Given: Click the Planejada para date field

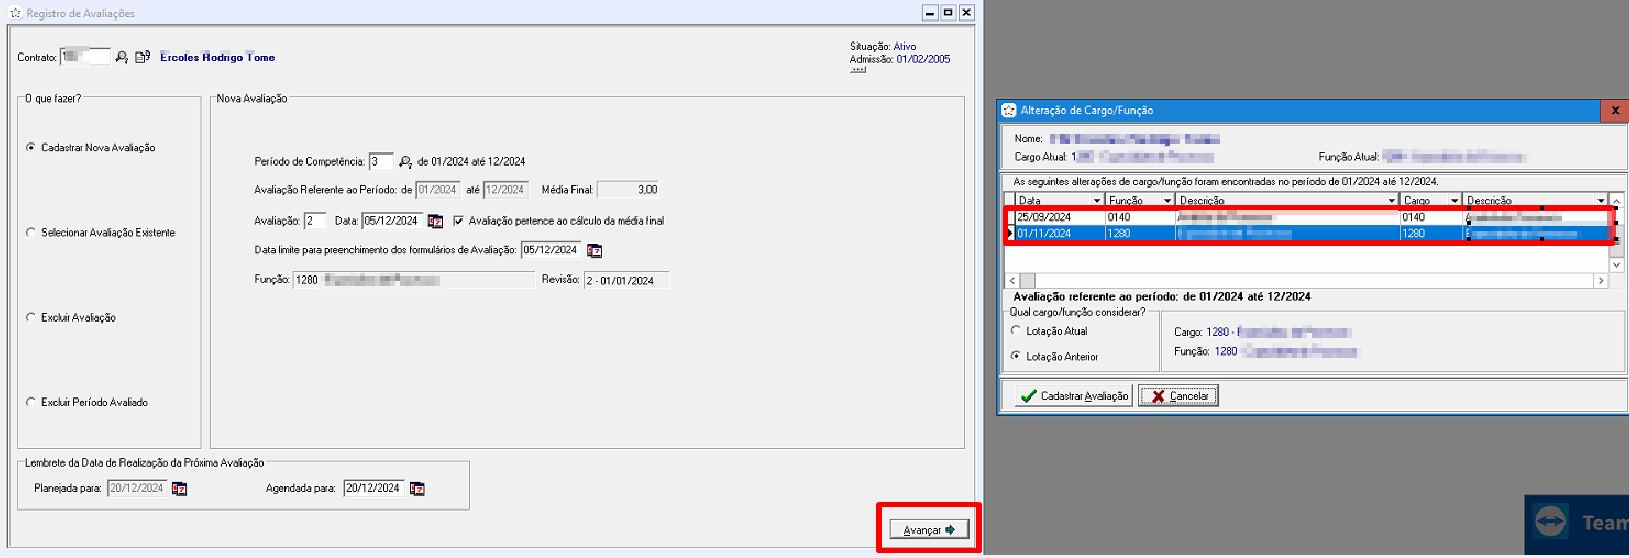Looking at the screenshot, I should point(137,488).
